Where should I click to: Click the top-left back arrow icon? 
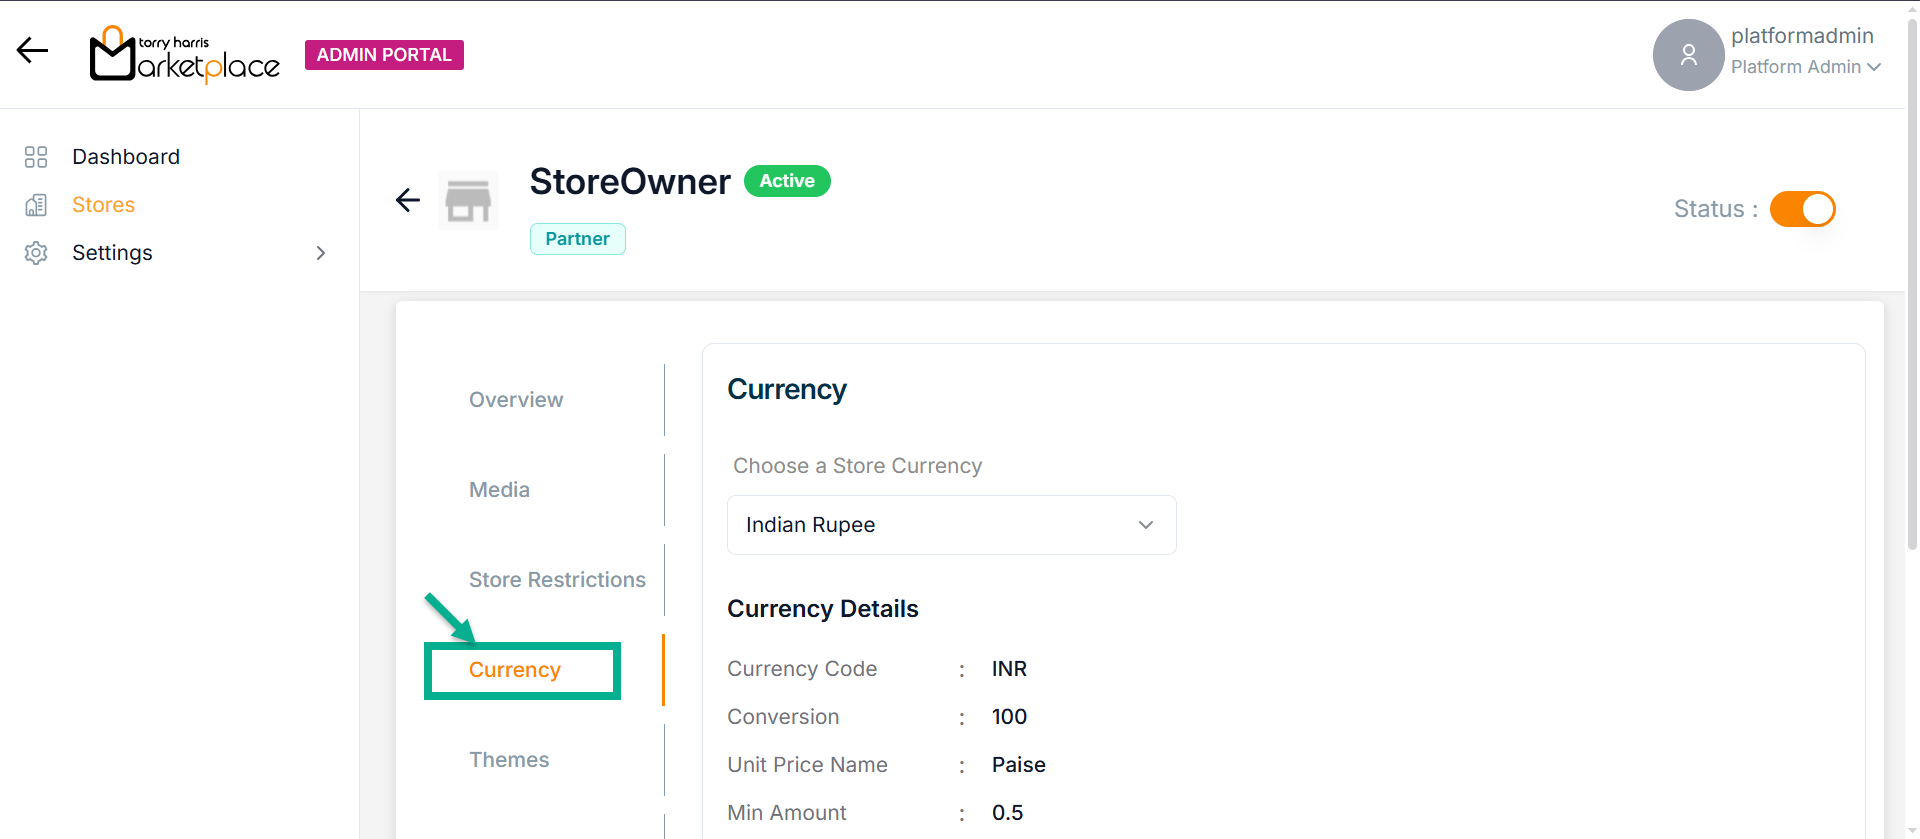(32, 50)
